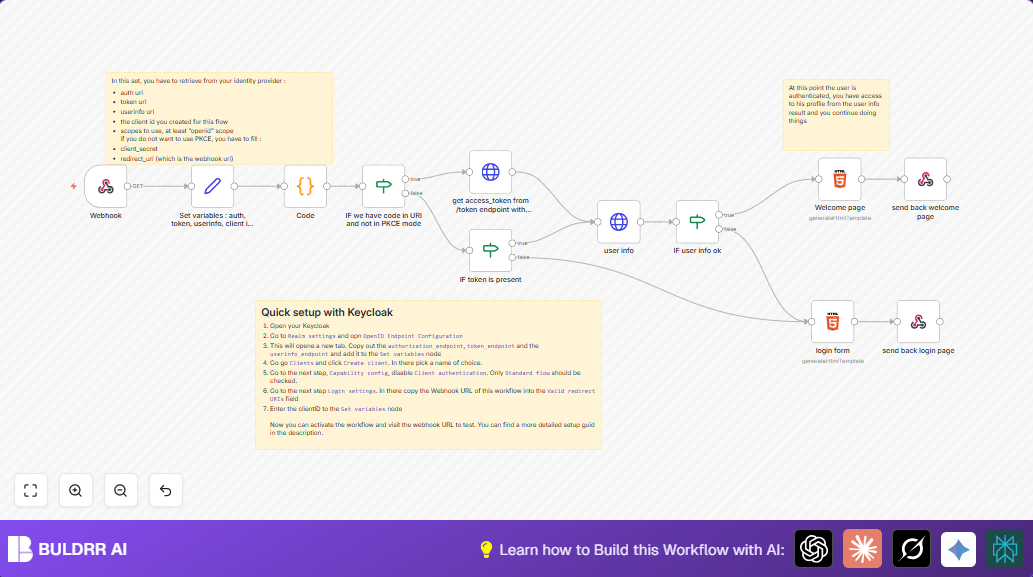The image size is (1033, 577).
Task: Click the red lightning trigger icon beside Webhook
Action: click(74, 186)
